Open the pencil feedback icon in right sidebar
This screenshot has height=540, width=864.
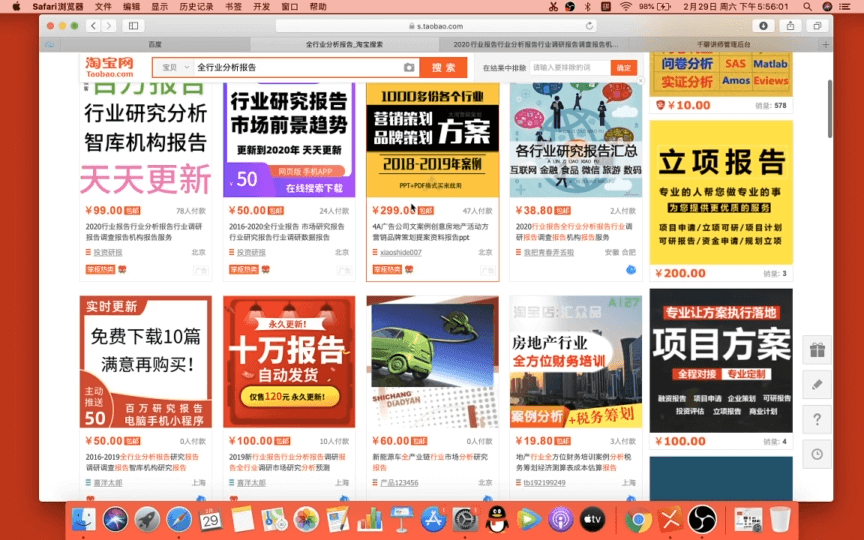[817, 385]
